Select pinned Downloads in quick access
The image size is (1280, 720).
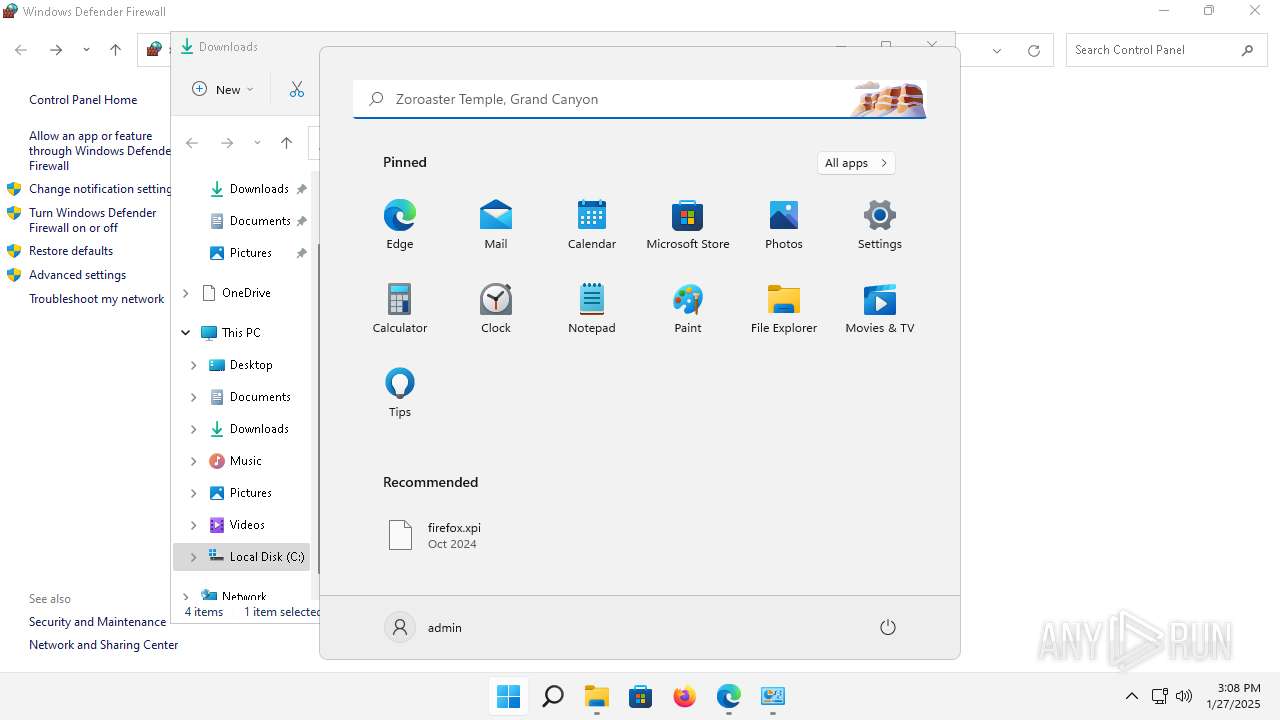pyautogui.click(x=257, y=189)
